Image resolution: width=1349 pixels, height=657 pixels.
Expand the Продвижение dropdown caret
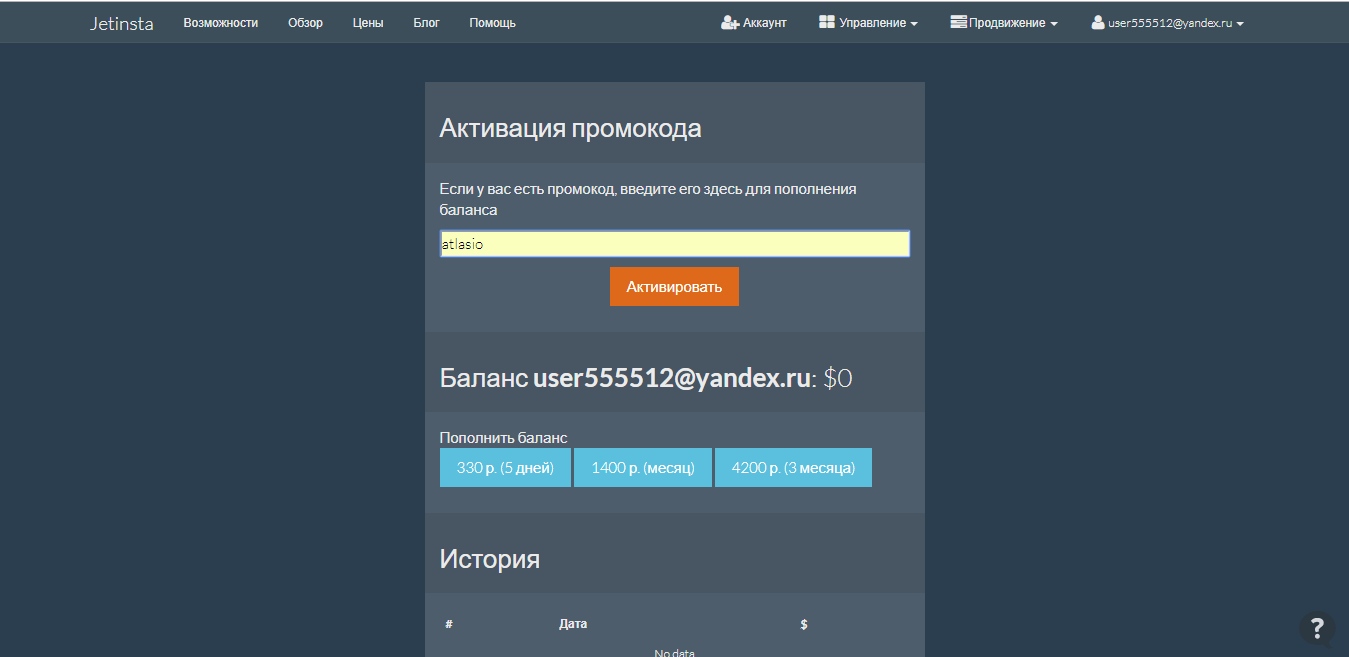[x=1054, y=24]
